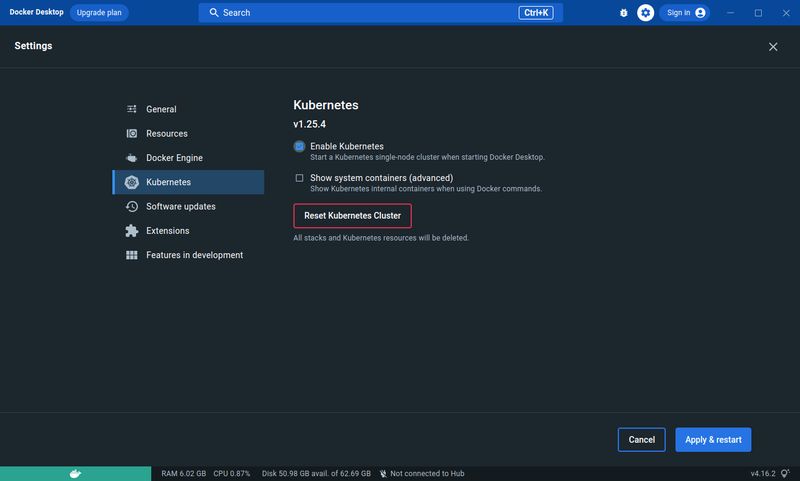The image size is (800, 481).
Task: Click the Extensions puzzle piece icon
Action: [x=131, y=231]
